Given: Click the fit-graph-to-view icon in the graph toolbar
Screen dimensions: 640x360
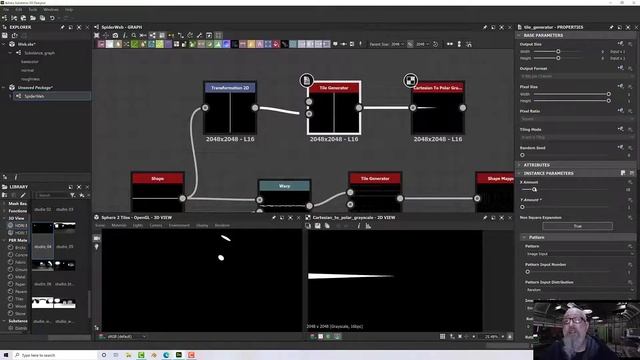Looking at the screenshot, I should point(97,36).
